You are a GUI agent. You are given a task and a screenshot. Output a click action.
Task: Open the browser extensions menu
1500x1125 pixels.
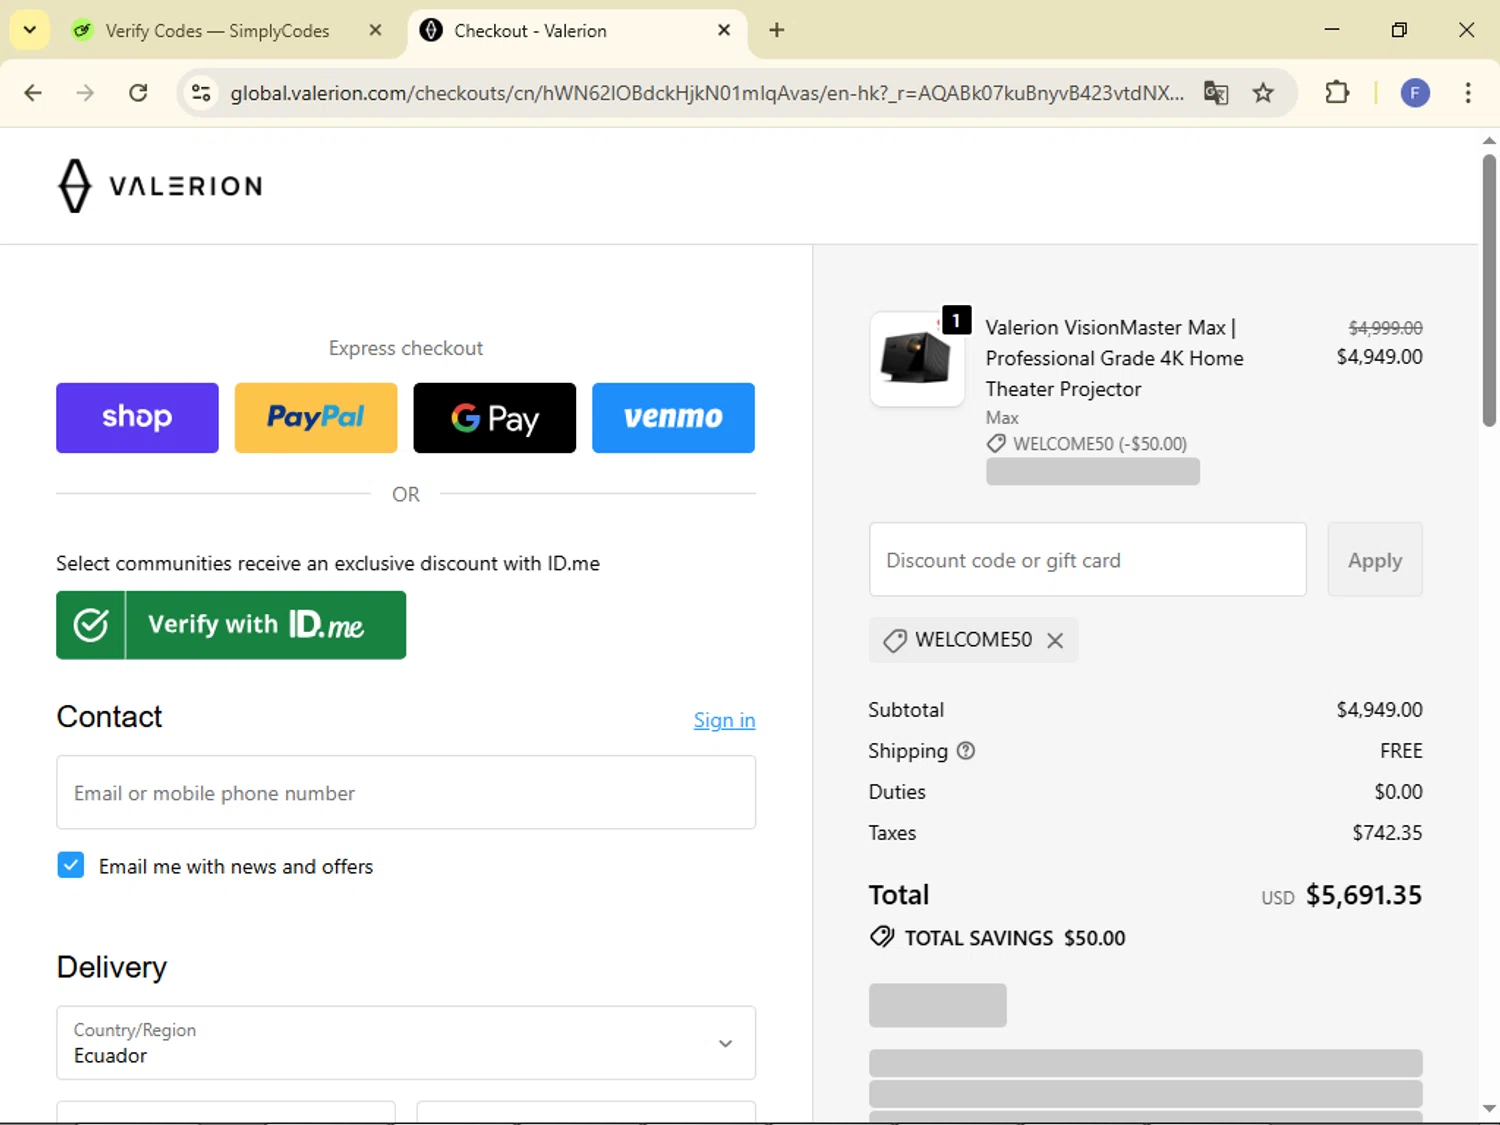[x=1337, y=93]
